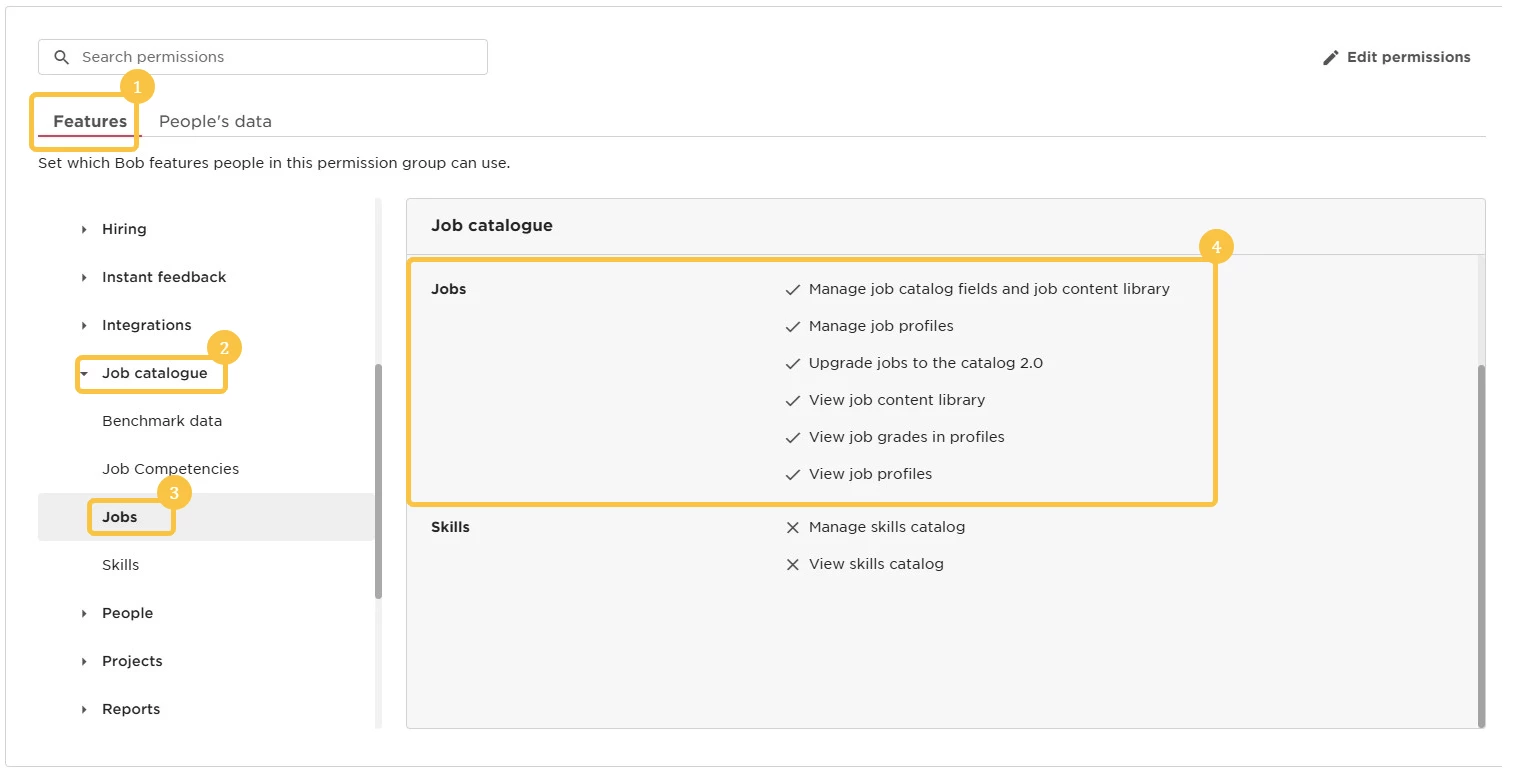The image size is (1519, 777).
Task: Expand the Instant feedback arrow
Action: [x=84, y=277]
